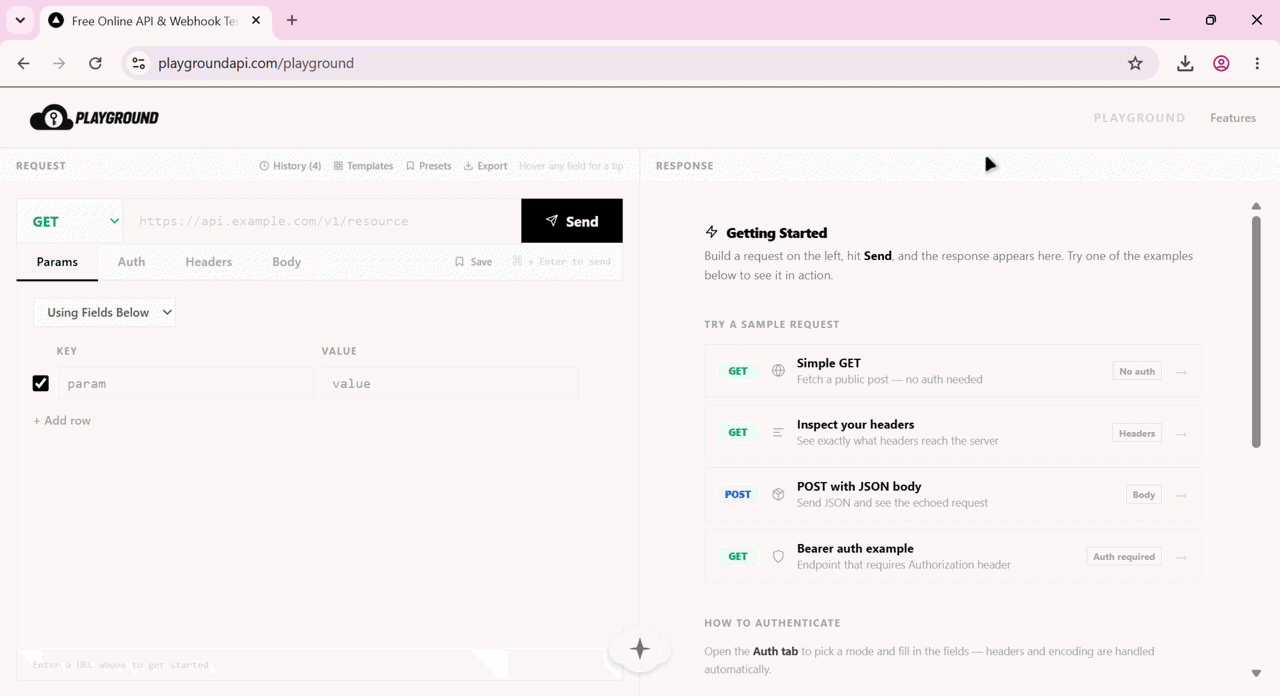Click arrow on POST with JSON body row
The image size is (1280, 696).
[1181, 496]
